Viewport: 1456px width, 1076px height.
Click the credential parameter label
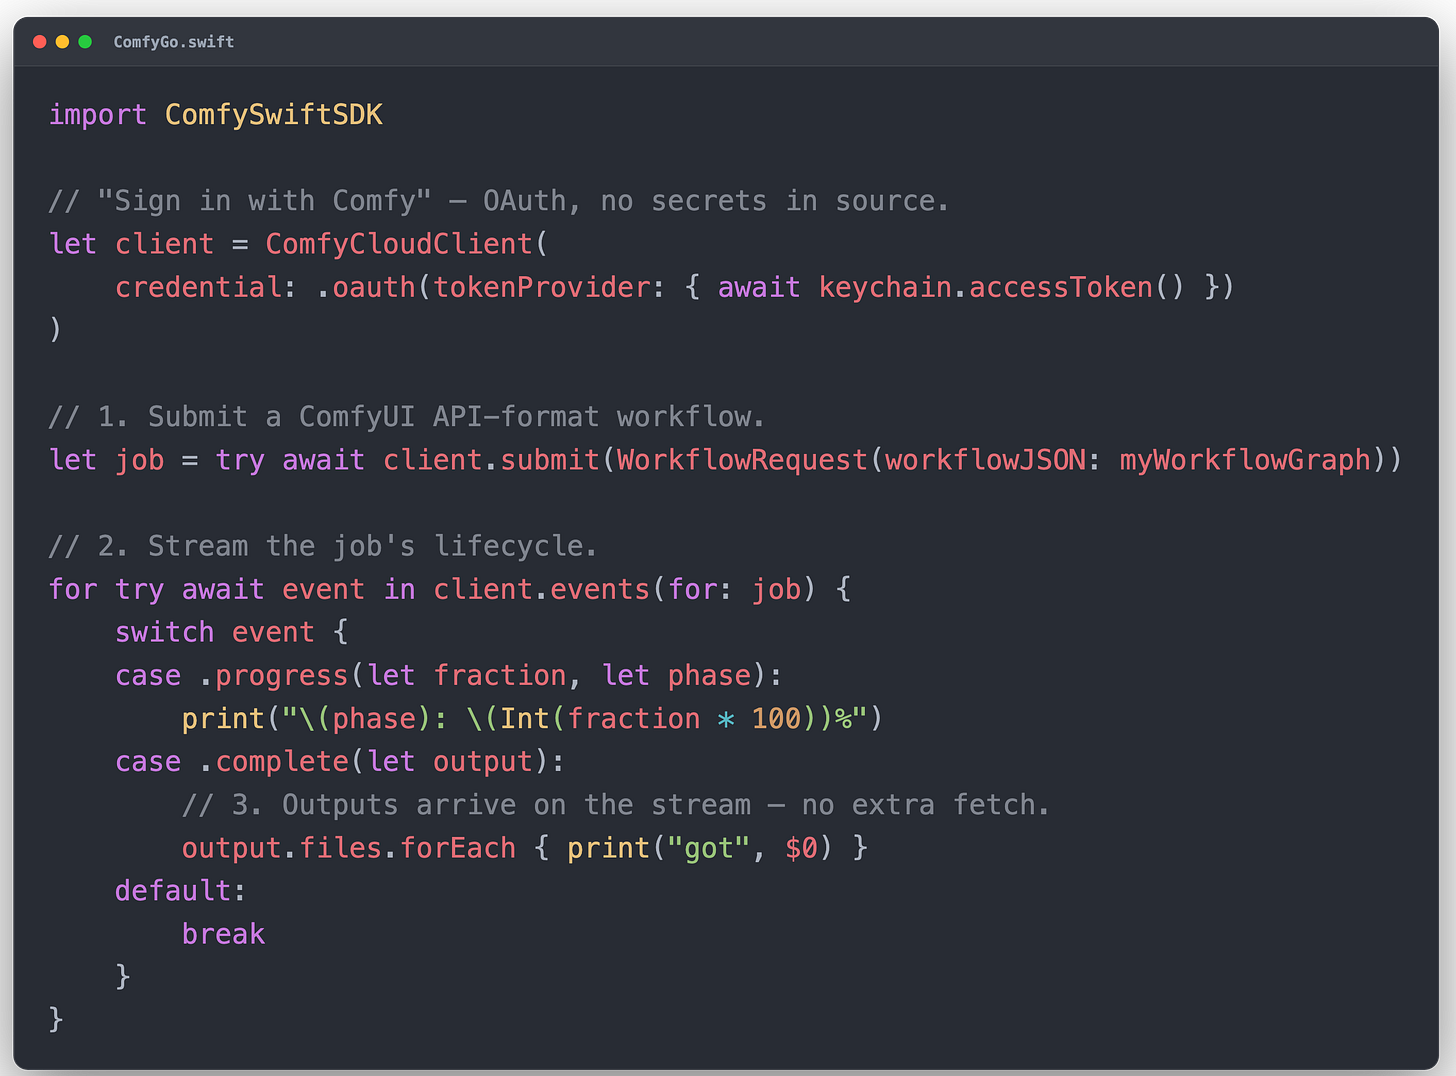coord(199,287)
